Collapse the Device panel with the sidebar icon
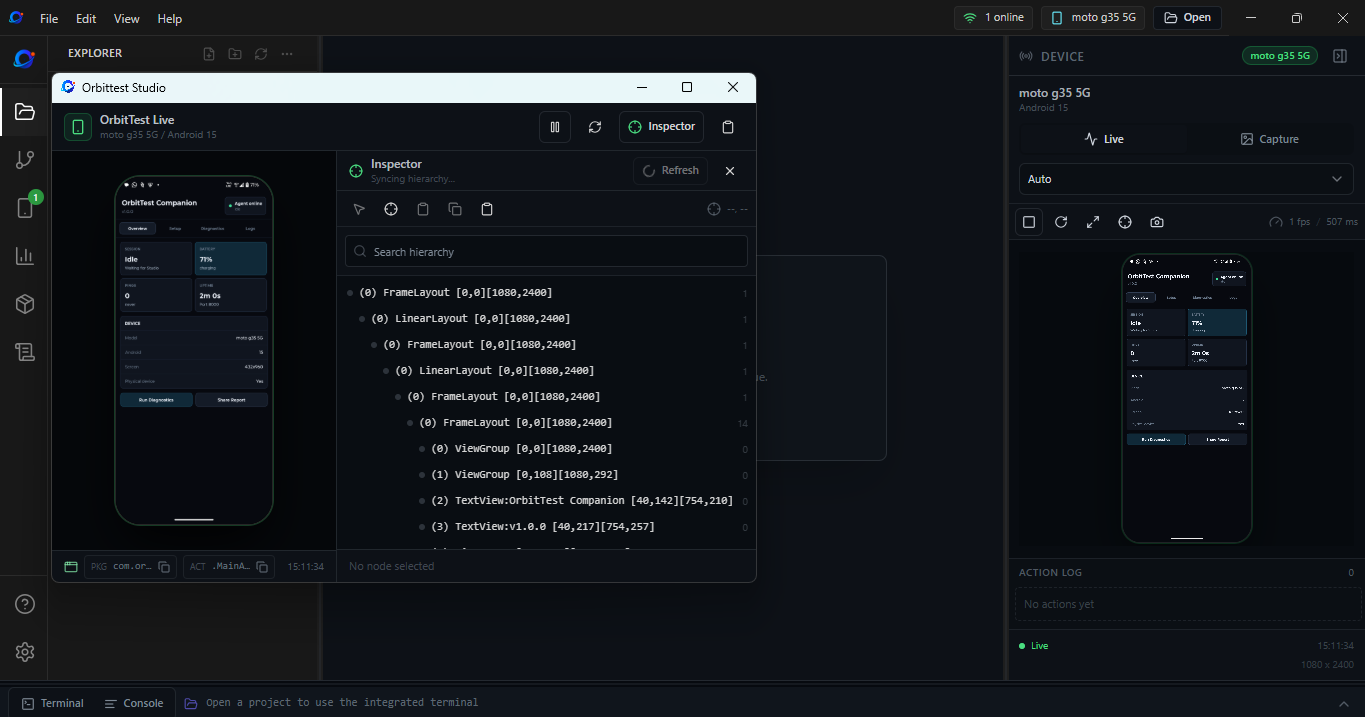 click(x=1340, y=56)
